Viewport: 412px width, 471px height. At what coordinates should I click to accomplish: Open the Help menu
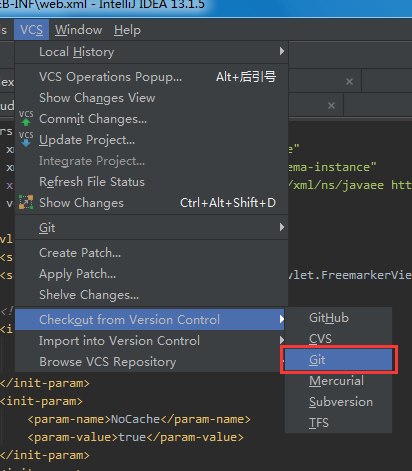pyautogui.click(x=127, y=30)
